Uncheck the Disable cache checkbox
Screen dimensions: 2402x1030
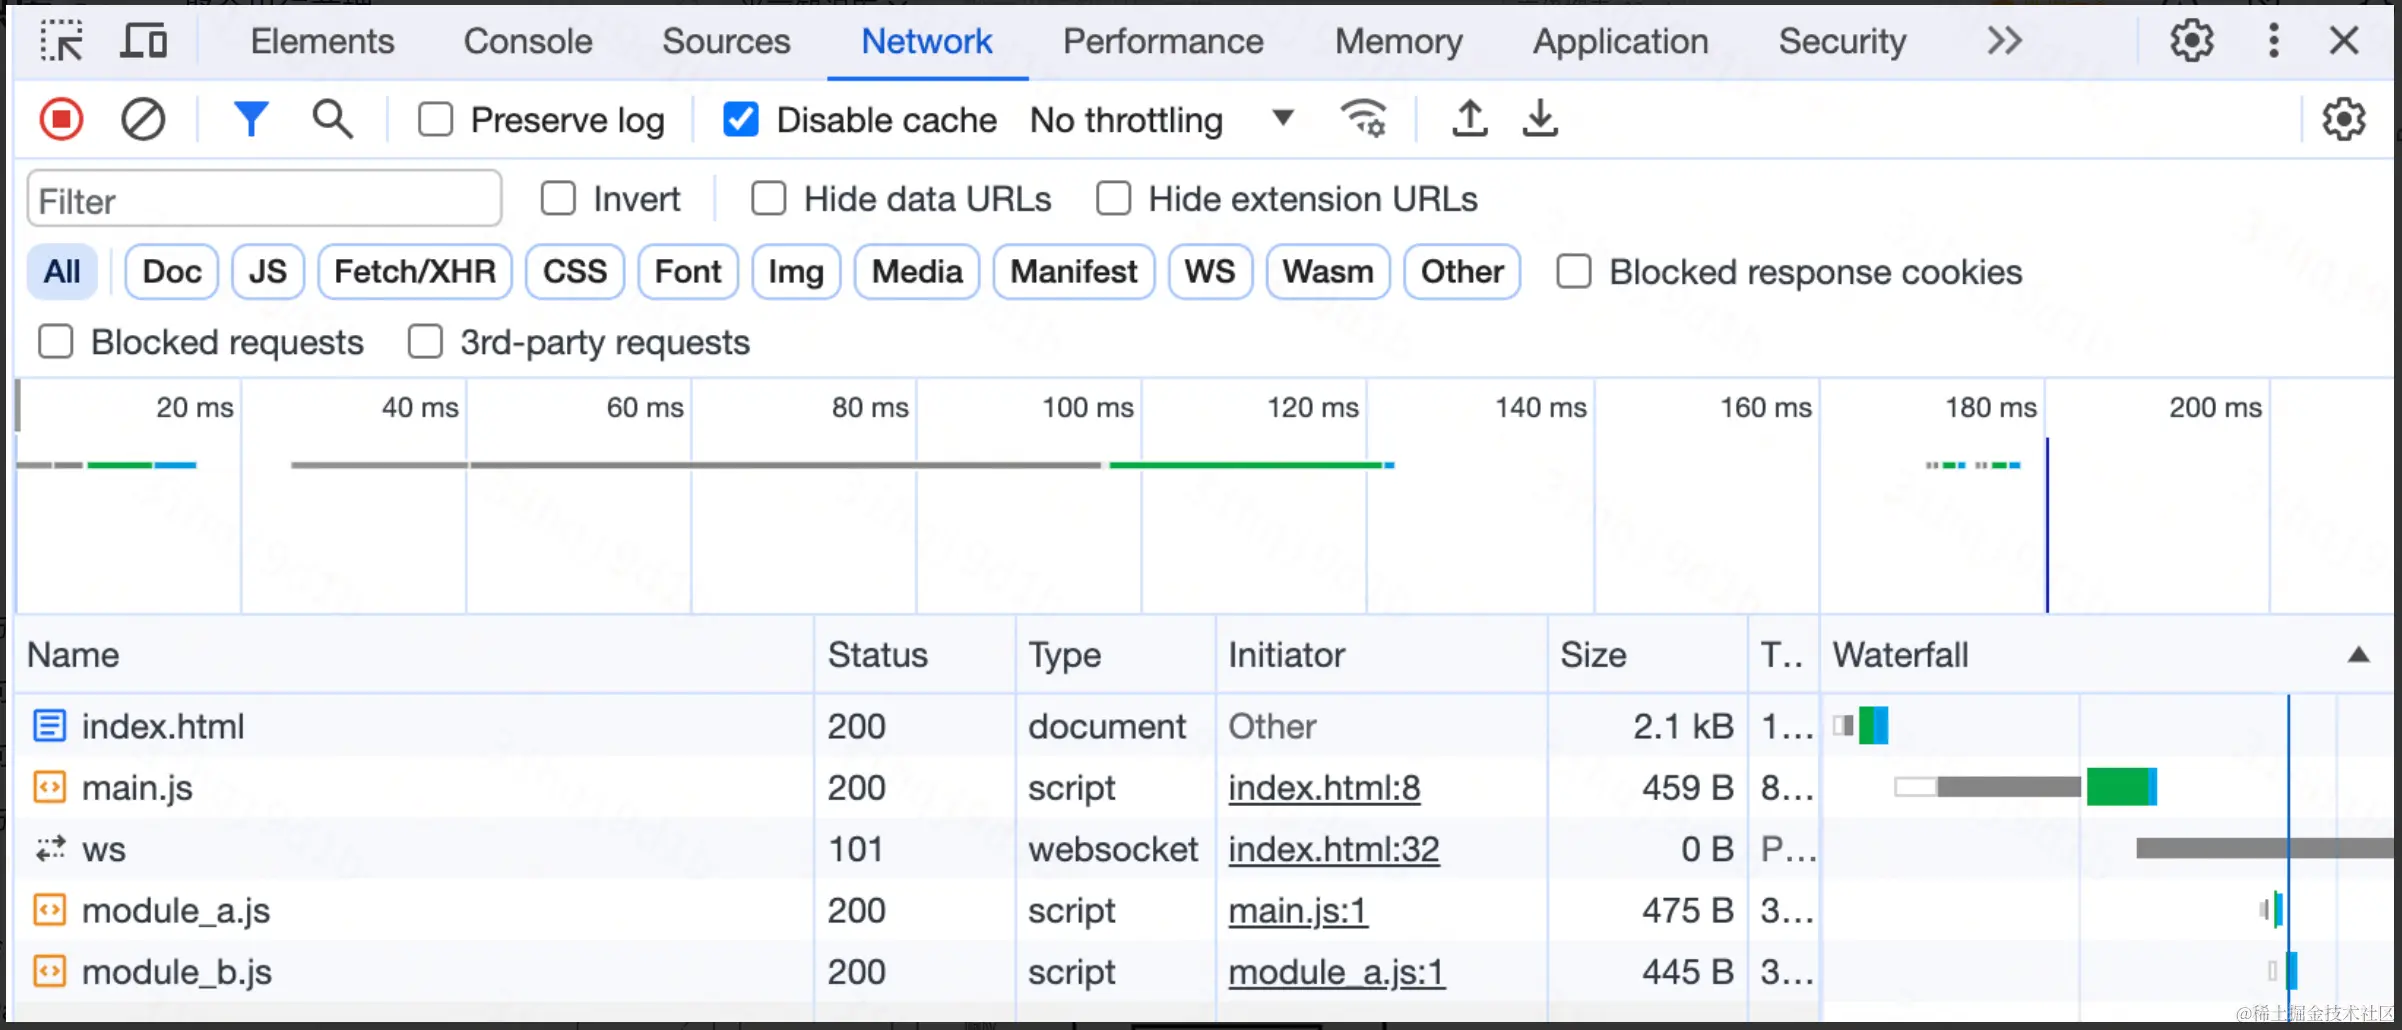[741, 120]
